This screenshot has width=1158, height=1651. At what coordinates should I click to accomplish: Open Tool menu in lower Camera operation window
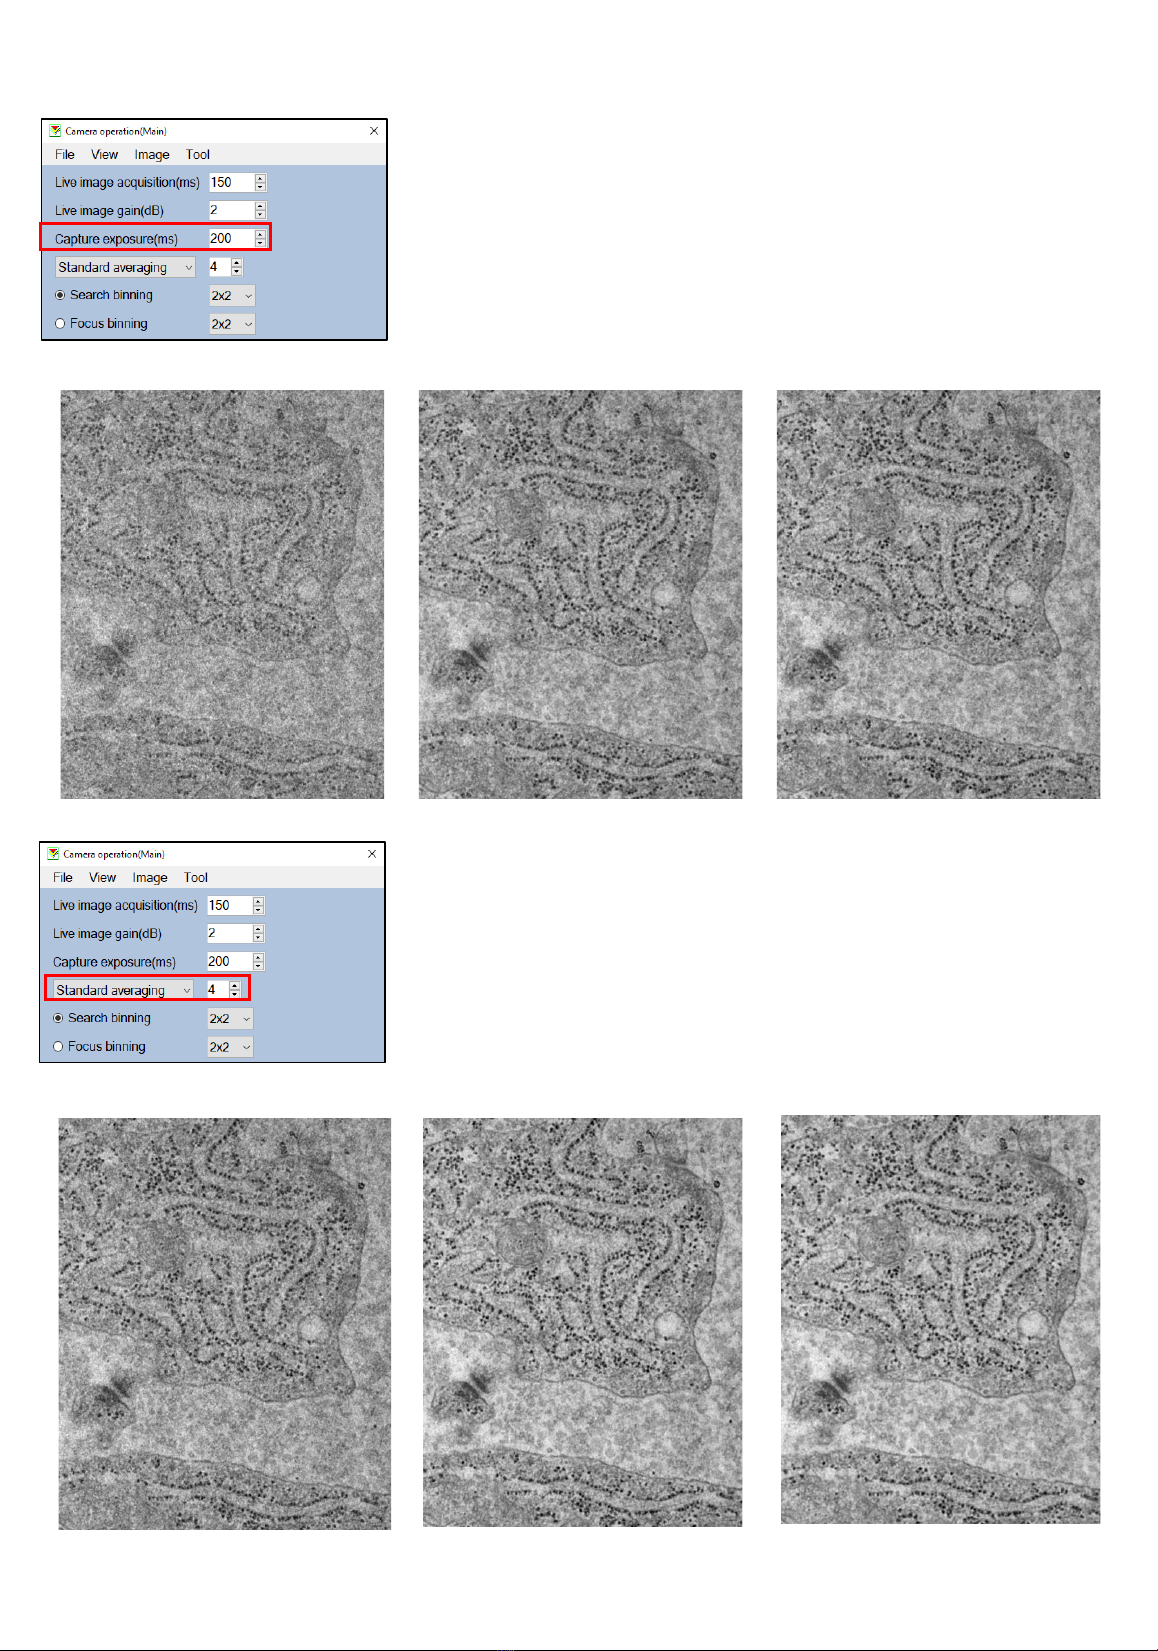pos(196,878)
